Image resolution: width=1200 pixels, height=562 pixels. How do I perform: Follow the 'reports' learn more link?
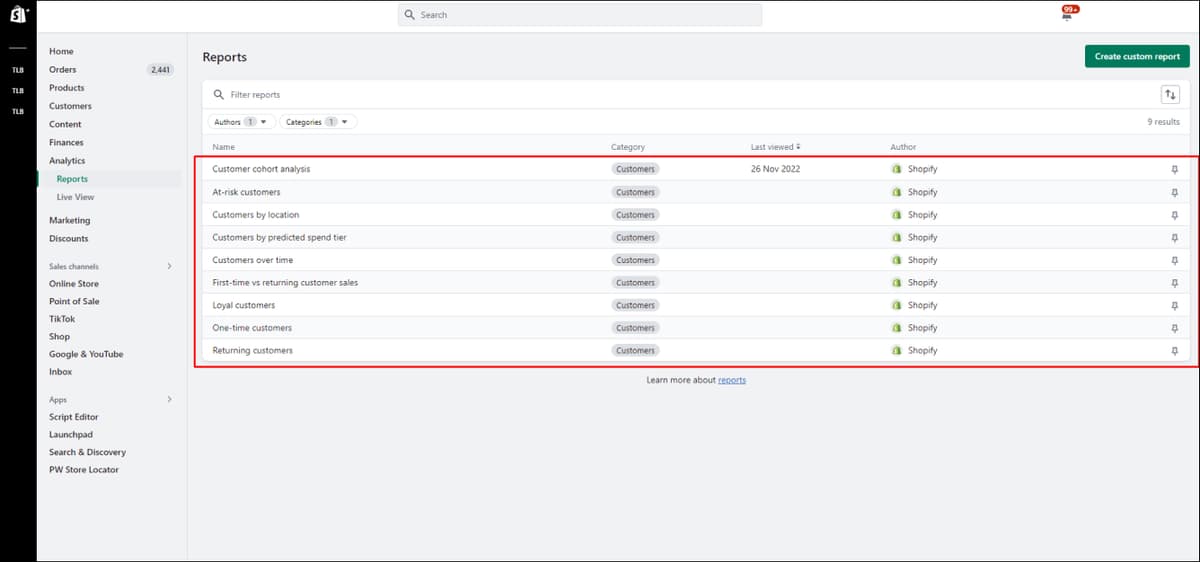tap(732, 380)
